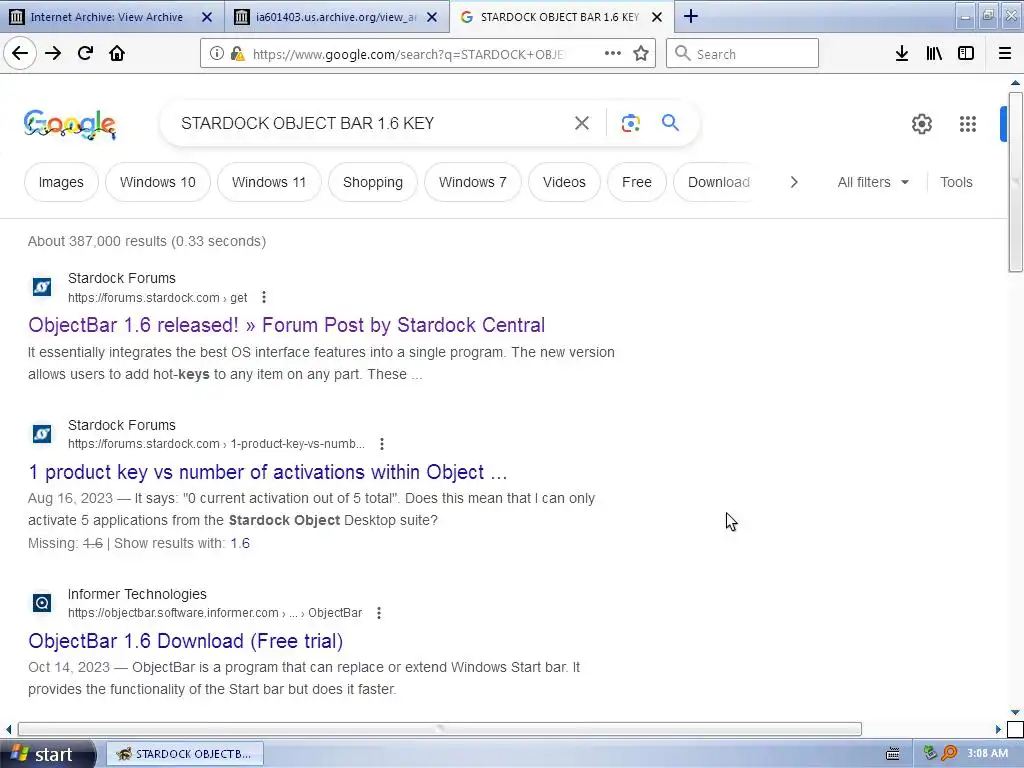Apply the Free filter chip
1024x768 pixels.
[637, 182]
